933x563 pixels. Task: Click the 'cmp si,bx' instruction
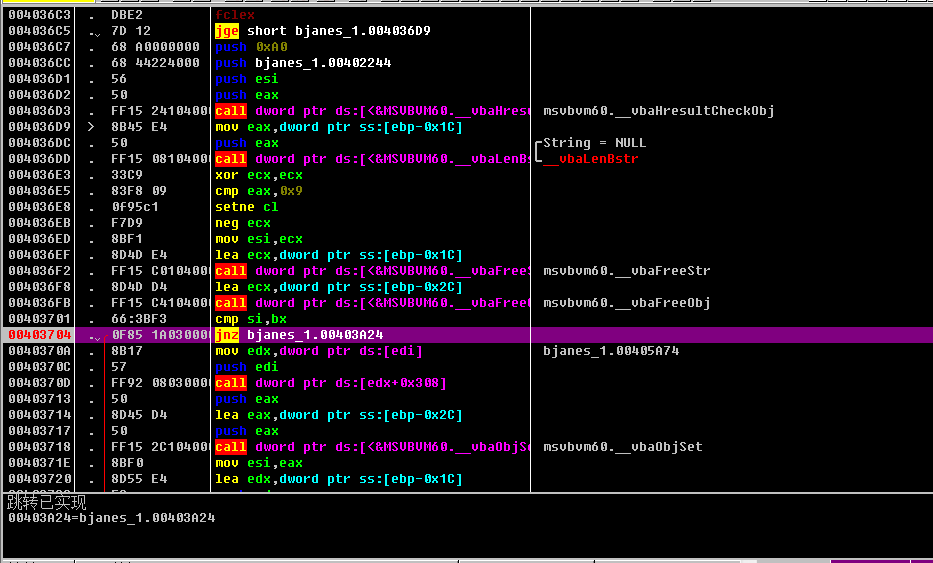point(251,320)
